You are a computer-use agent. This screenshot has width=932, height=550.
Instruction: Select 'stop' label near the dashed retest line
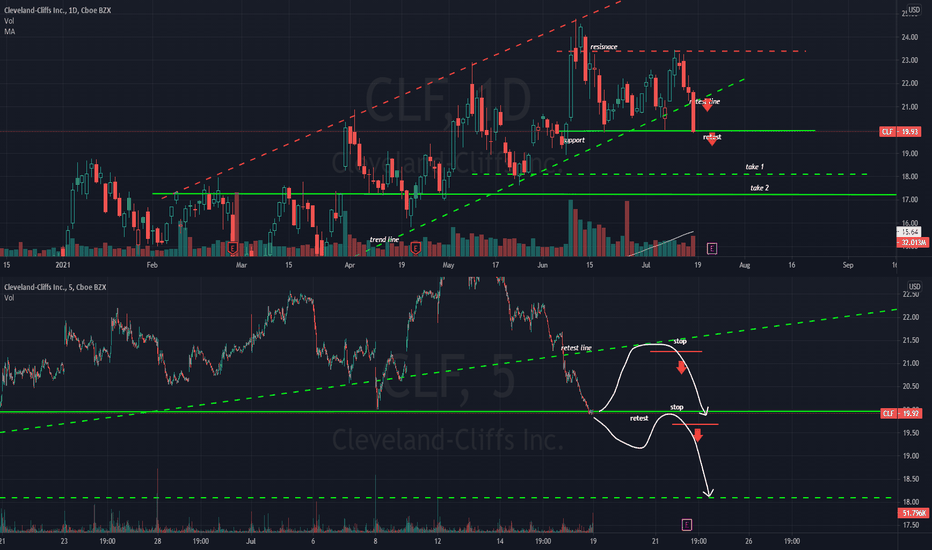(x=680, y=341)
